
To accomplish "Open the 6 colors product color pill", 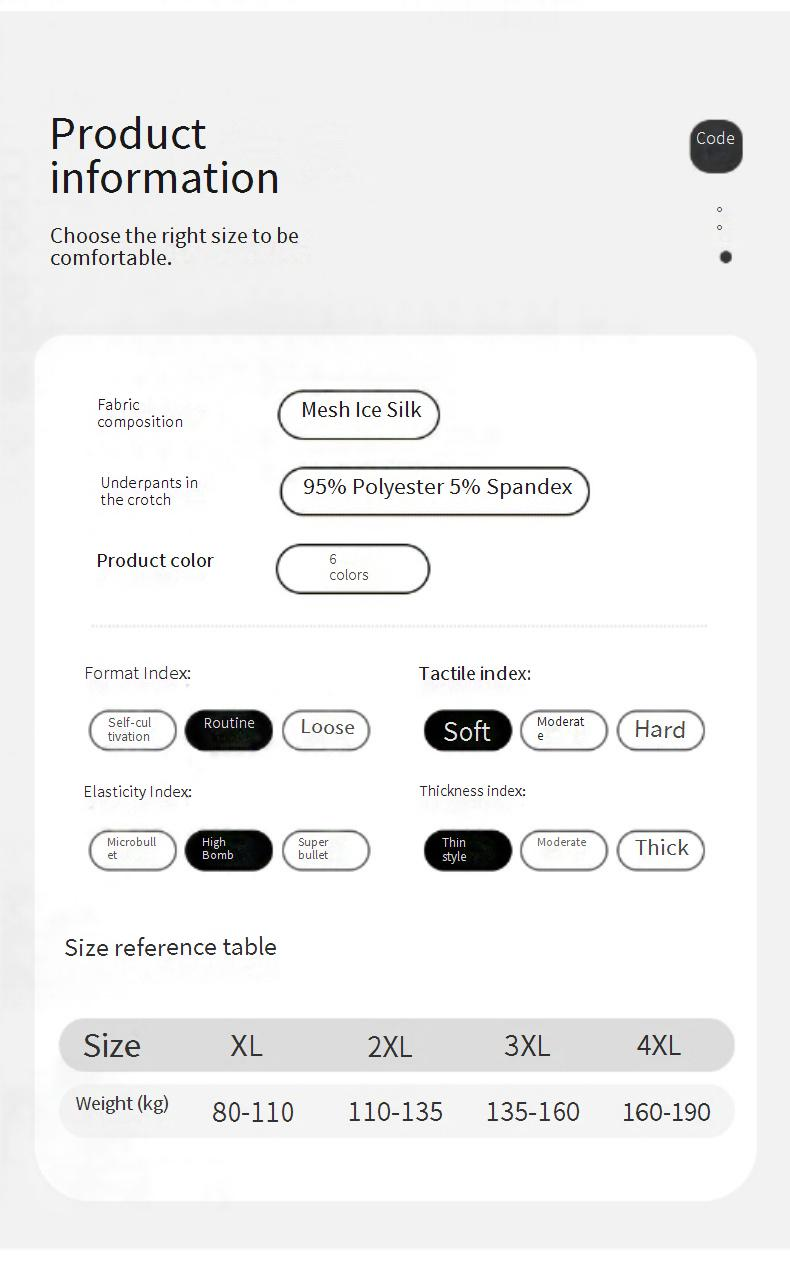I will (353, 568).
